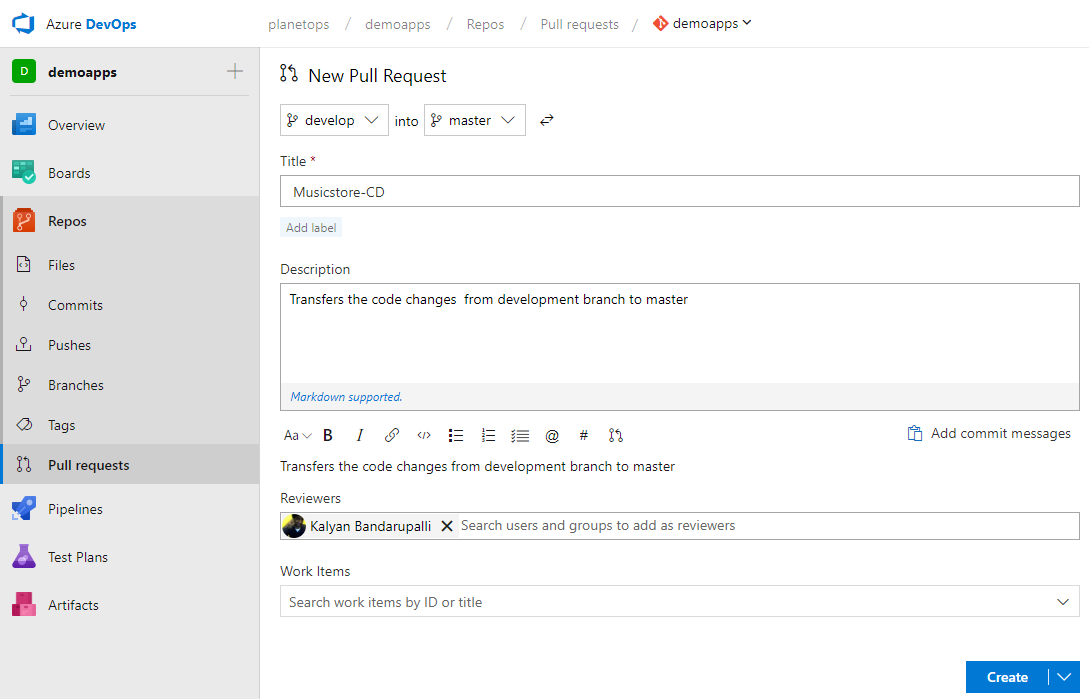Click the Azure DevOps logo icon
The image size is (1089, 699).
23,24
